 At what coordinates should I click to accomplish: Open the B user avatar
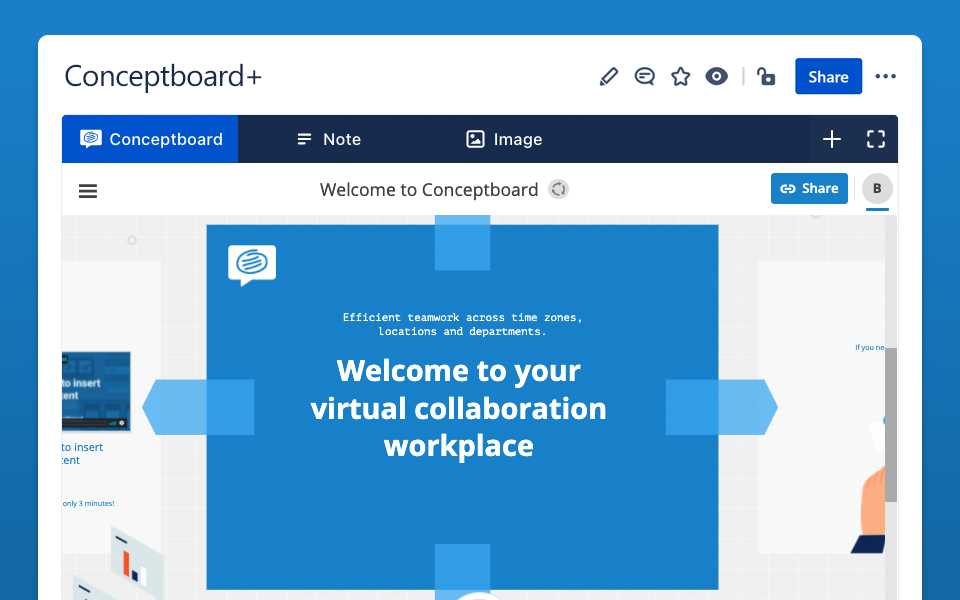coord(877,189)
